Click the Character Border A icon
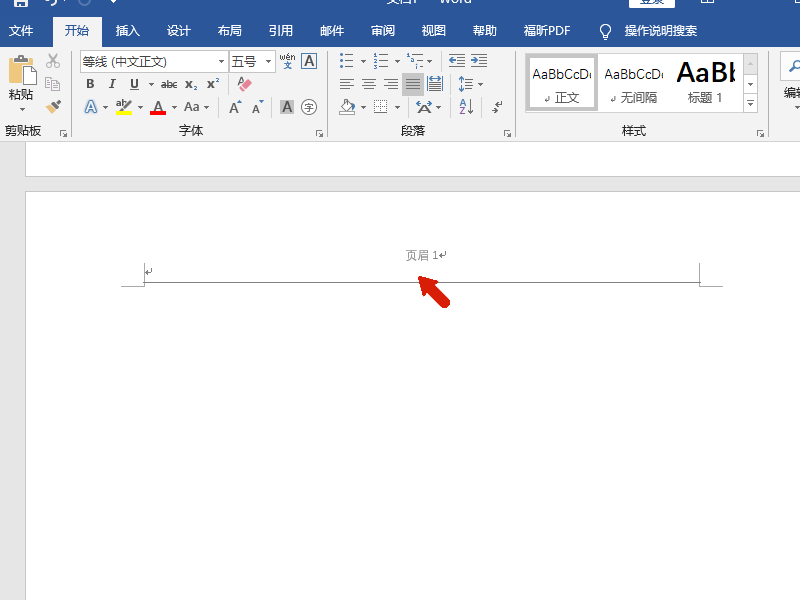The width and height of the screenshot is (800, 600). 309,61
